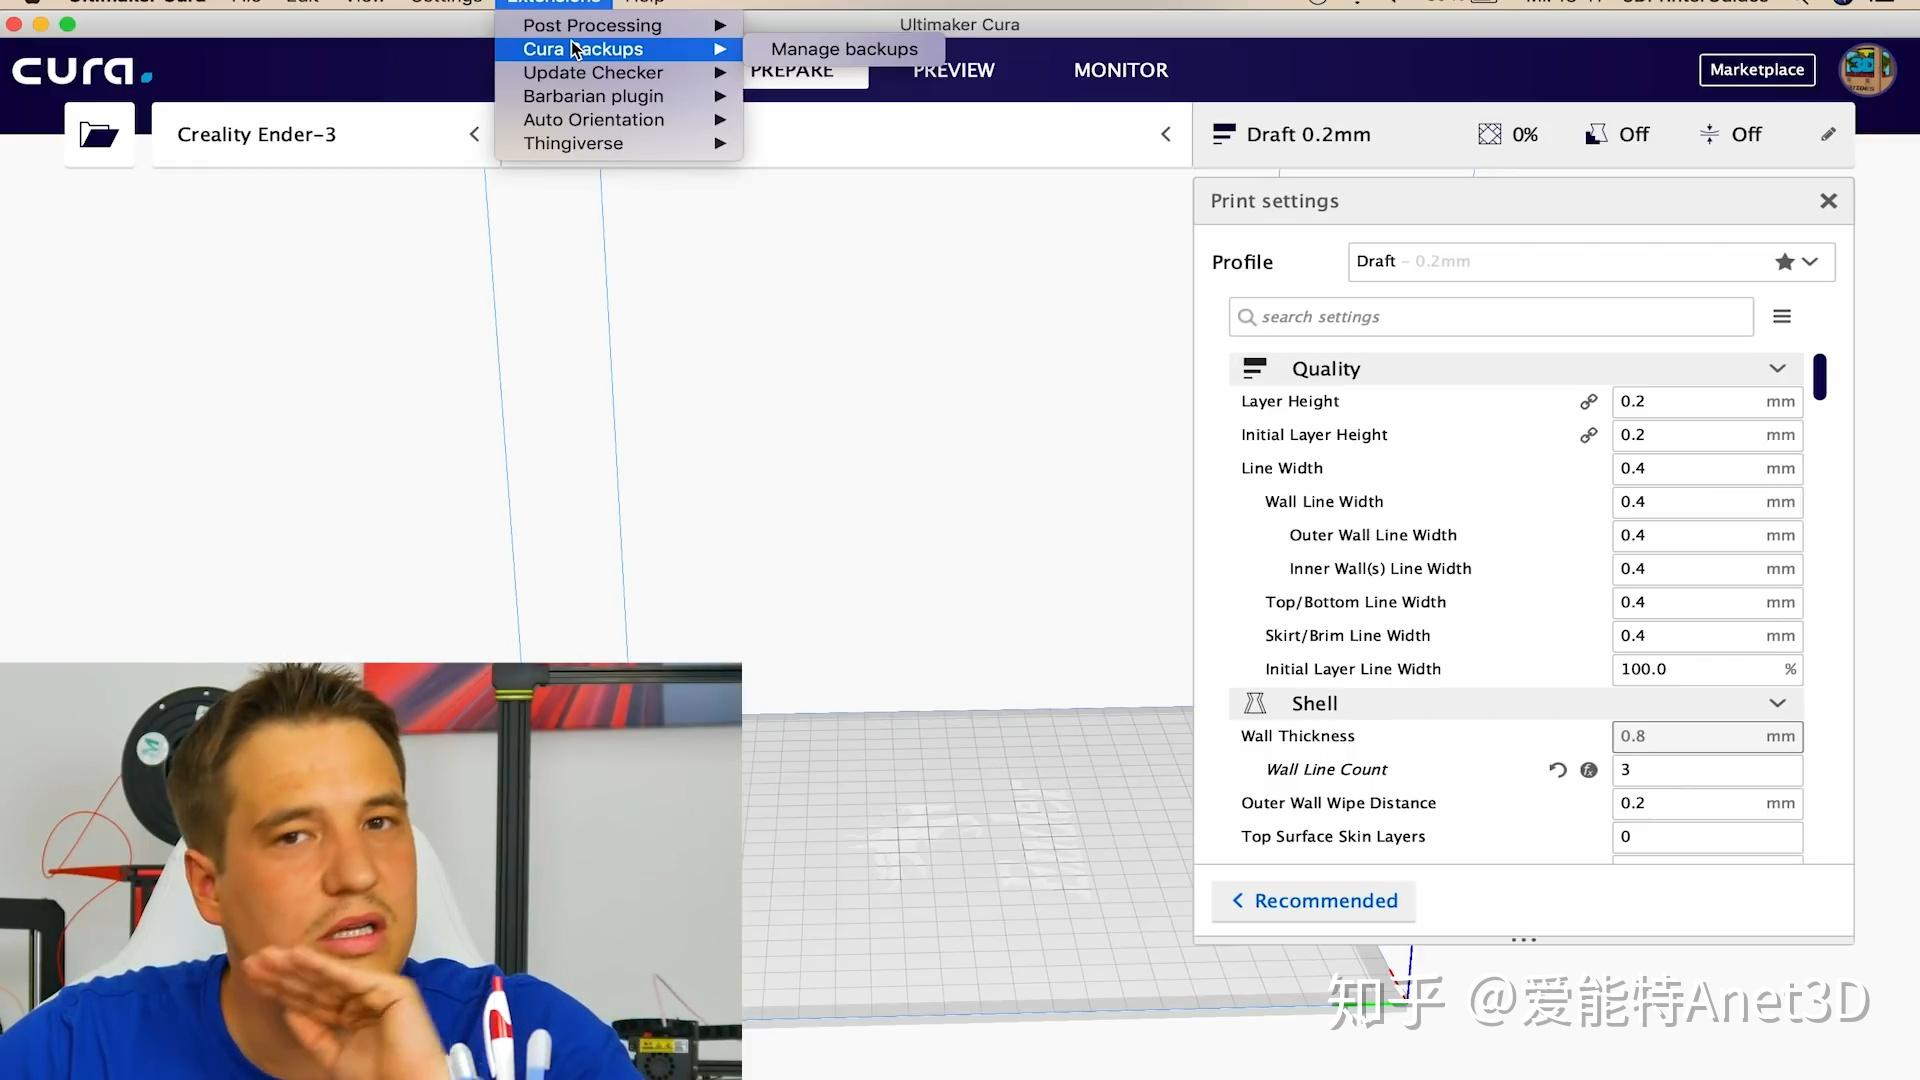The height and width of the screenshot is (1080, 1920).
Task: Open the file folder icon
Action: [99, 135]
